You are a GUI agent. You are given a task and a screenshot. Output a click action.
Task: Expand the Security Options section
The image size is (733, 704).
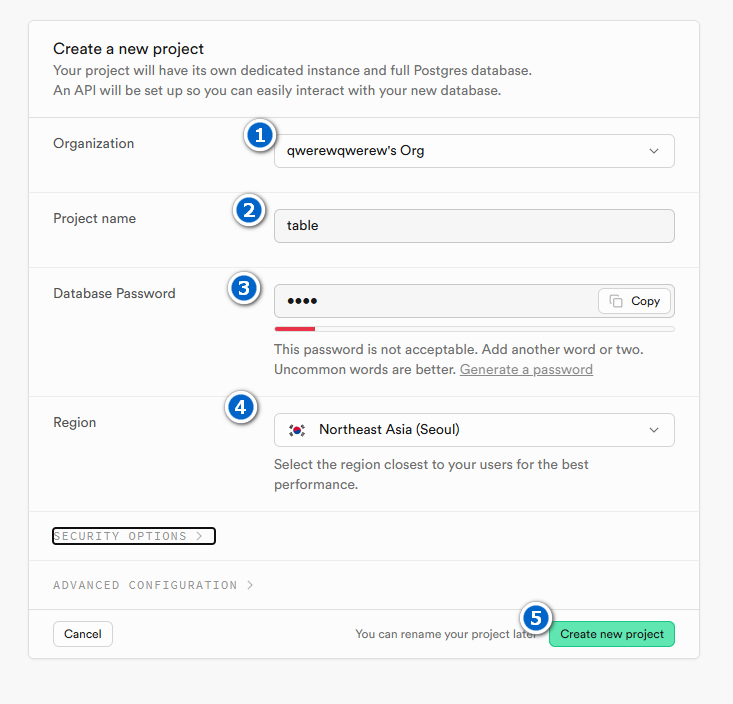point(133,536)
